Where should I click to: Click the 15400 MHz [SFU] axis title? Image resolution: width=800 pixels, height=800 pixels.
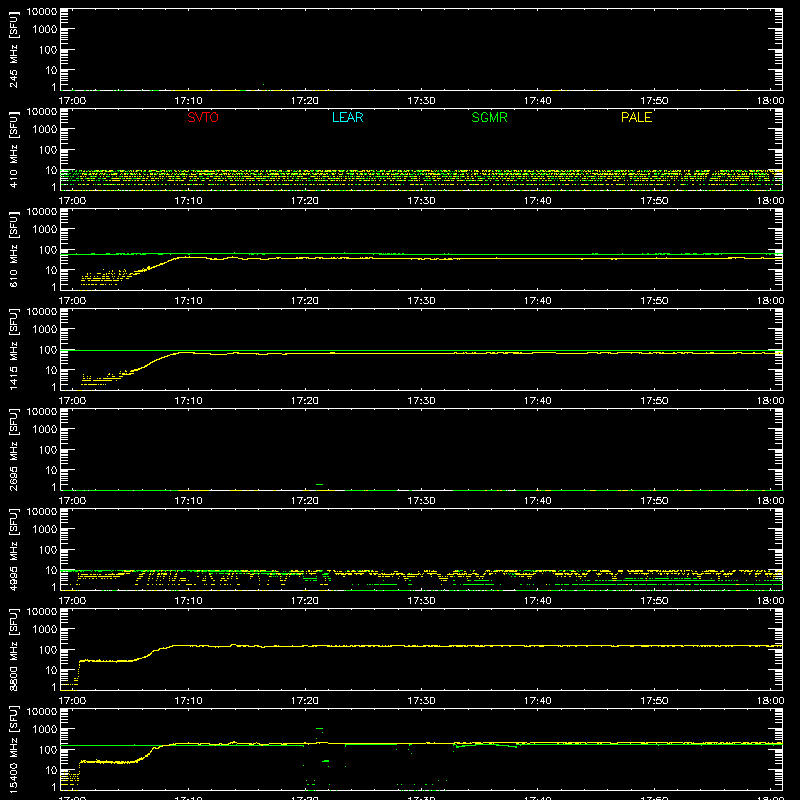(x=13, y=749)
